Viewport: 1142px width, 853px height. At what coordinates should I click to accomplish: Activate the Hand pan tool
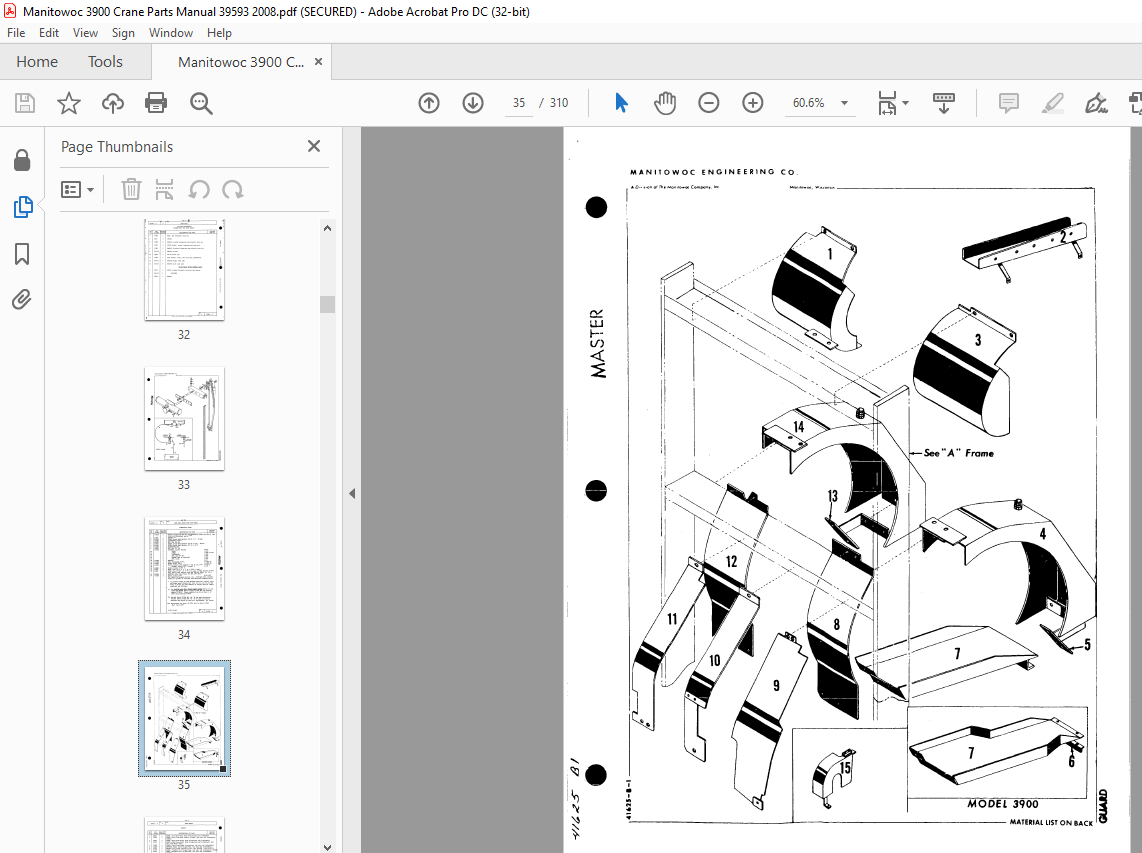click(664, 103)
